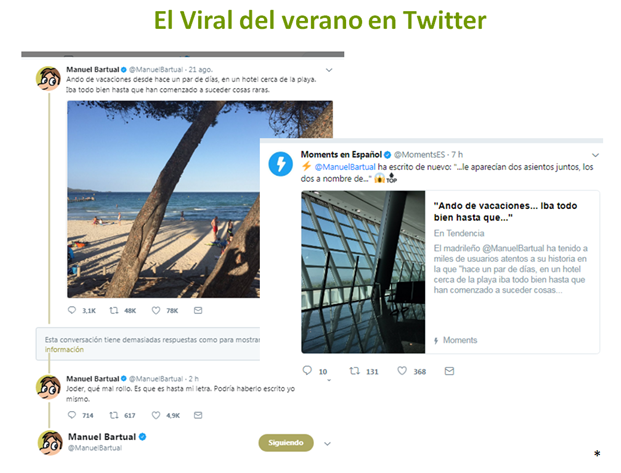Like the beach tweet showing 78K
The height and width of the screenshot is (473, 621).
(x=156, y=310)
